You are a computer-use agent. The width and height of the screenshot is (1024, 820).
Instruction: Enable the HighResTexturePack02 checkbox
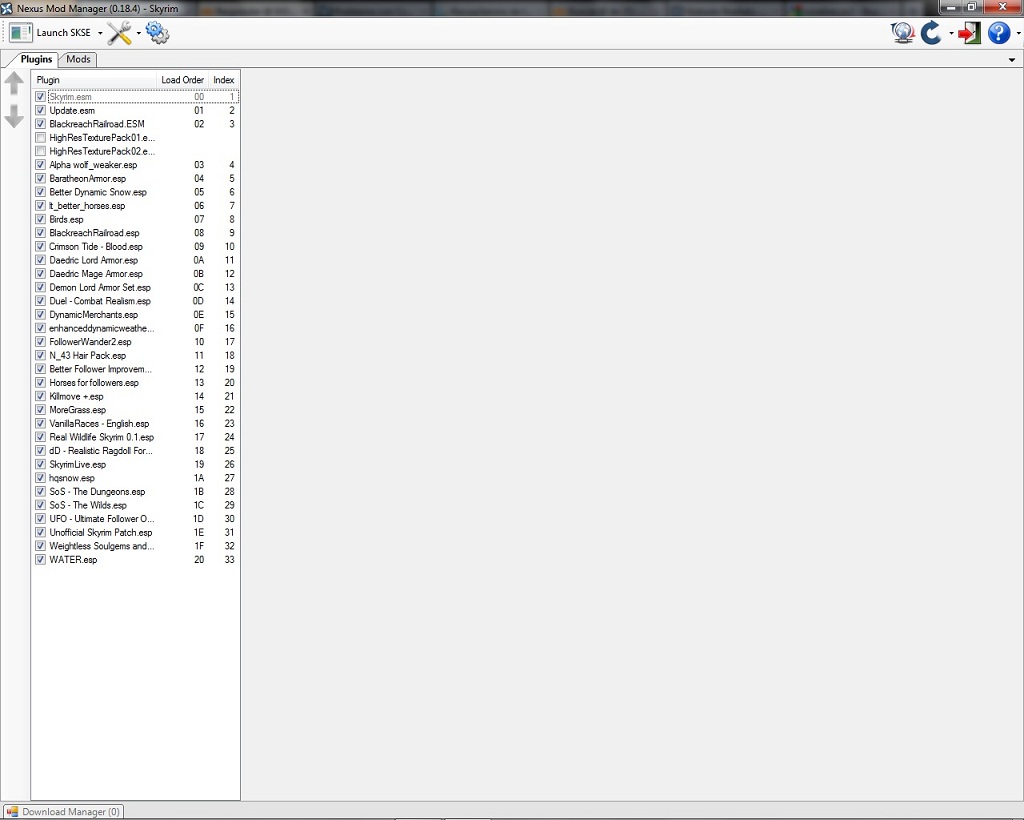click(40, 151)
